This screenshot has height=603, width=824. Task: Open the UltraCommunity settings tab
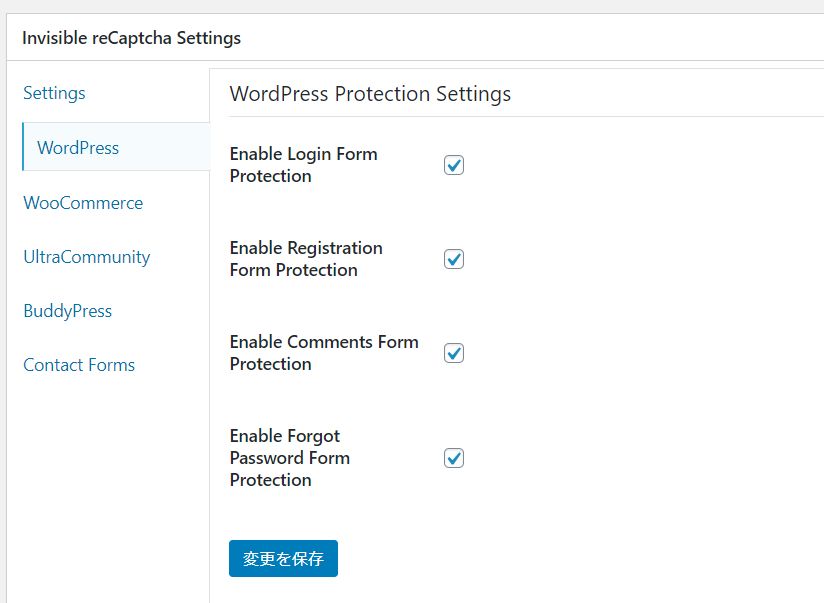(86, 257)
